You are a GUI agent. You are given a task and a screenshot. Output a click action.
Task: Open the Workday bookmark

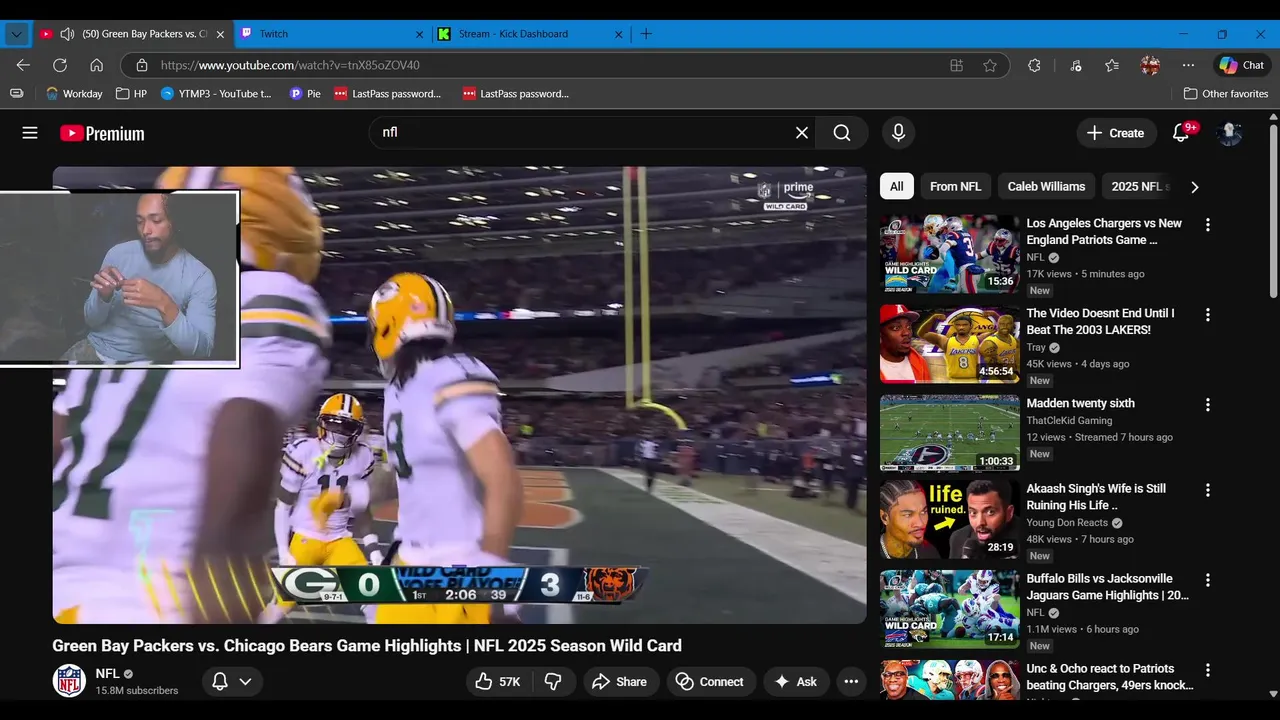[74, 94]
